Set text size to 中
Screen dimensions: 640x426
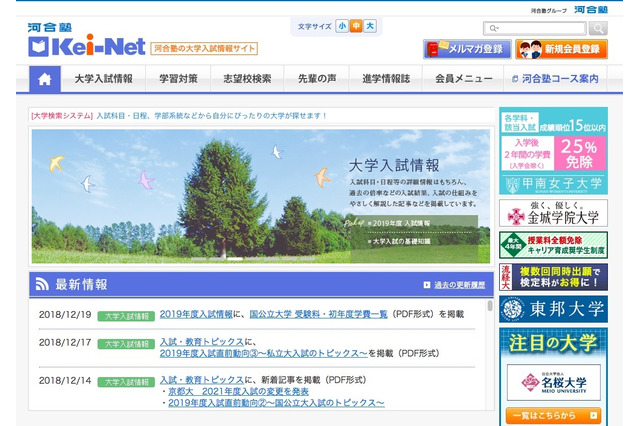coord(356,26)
